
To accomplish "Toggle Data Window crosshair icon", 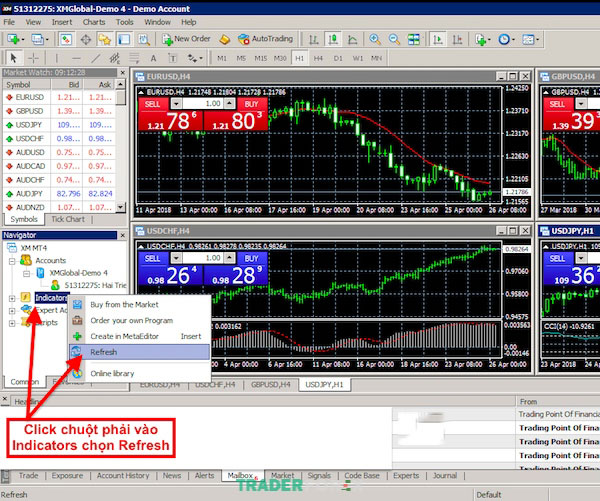I will click(x=86, y=39).
